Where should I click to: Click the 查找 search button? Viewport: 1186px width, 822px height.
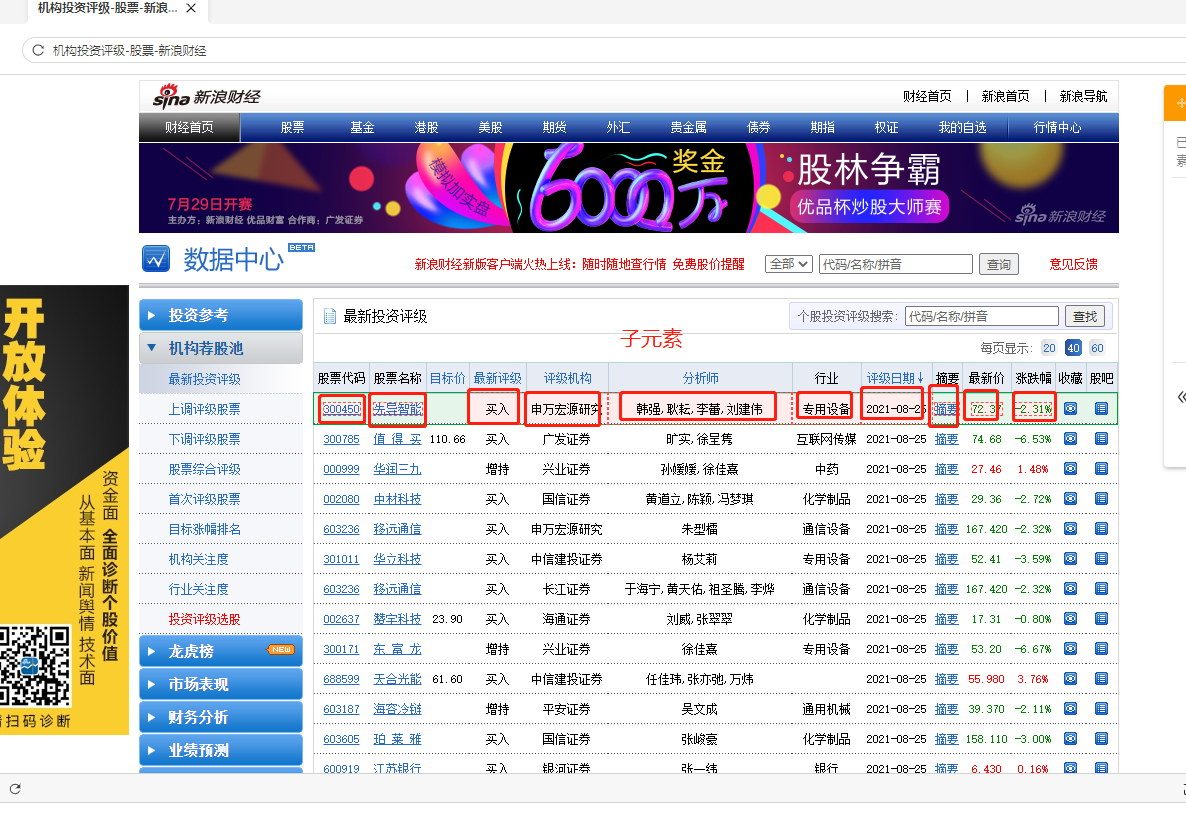(x=1085, y=316)
